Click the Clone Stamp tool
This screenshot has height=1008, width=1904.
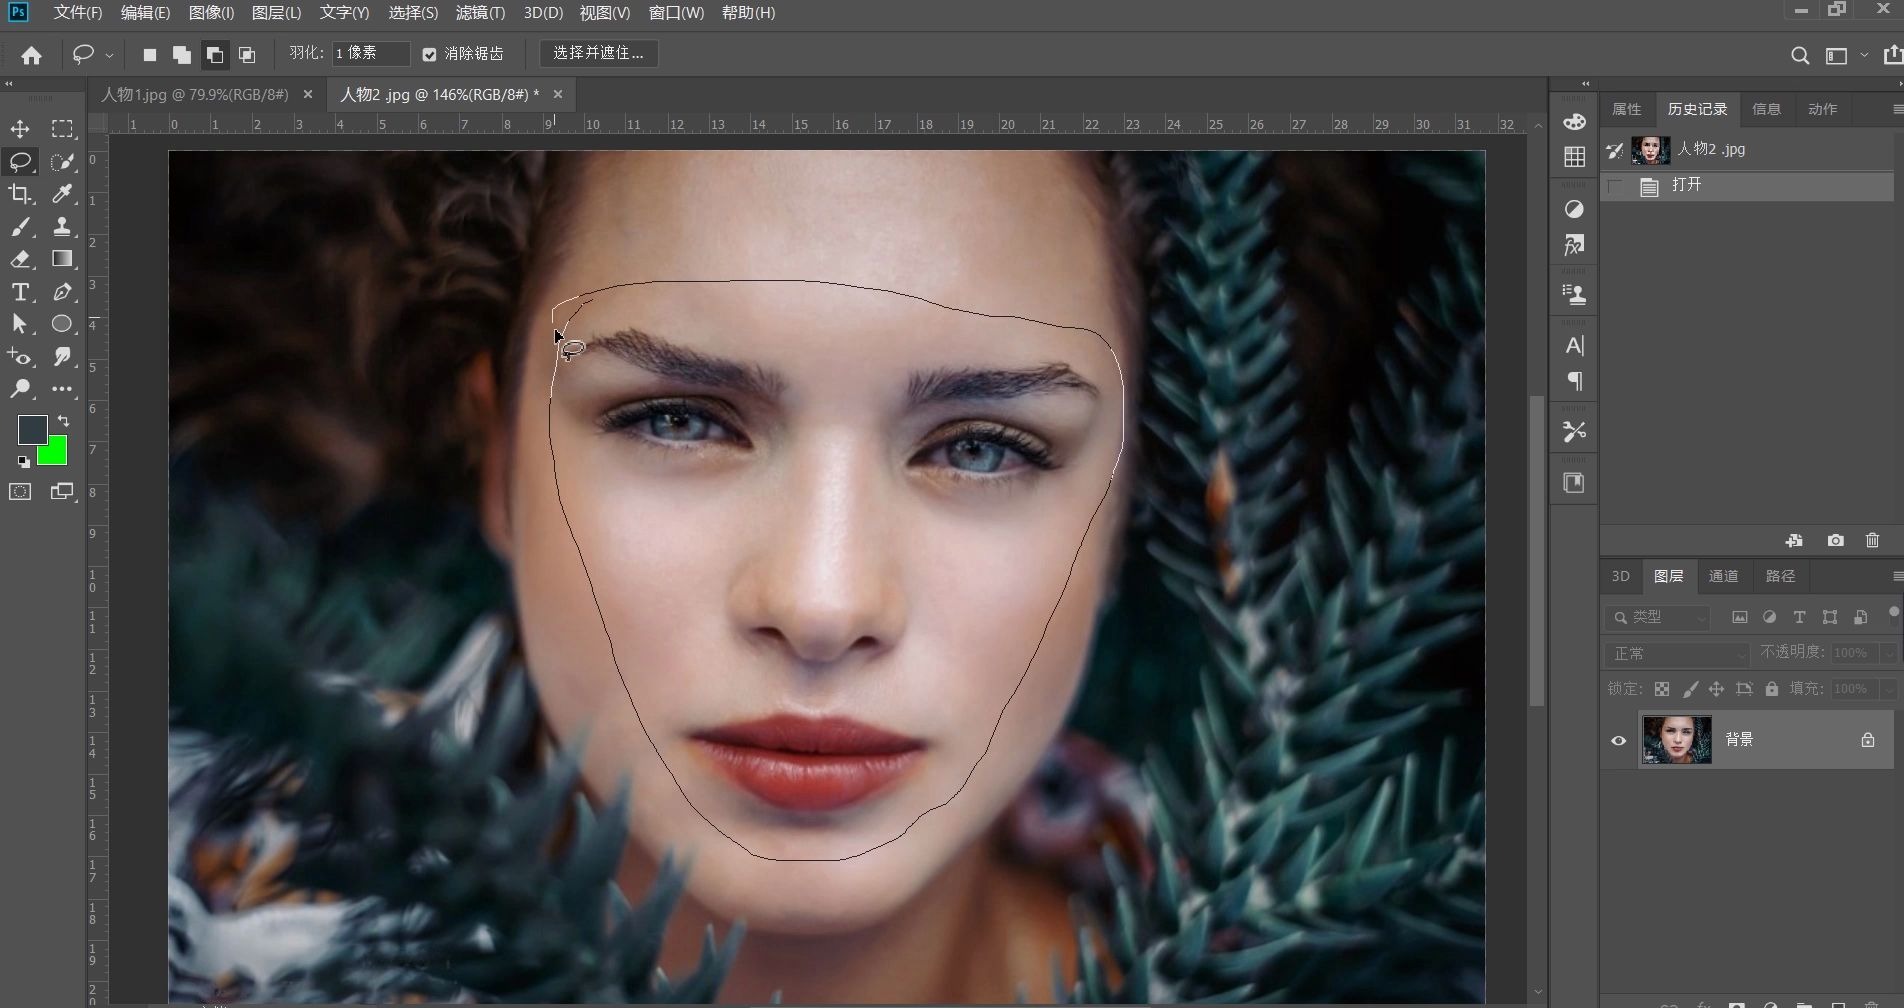coord(62,226)
